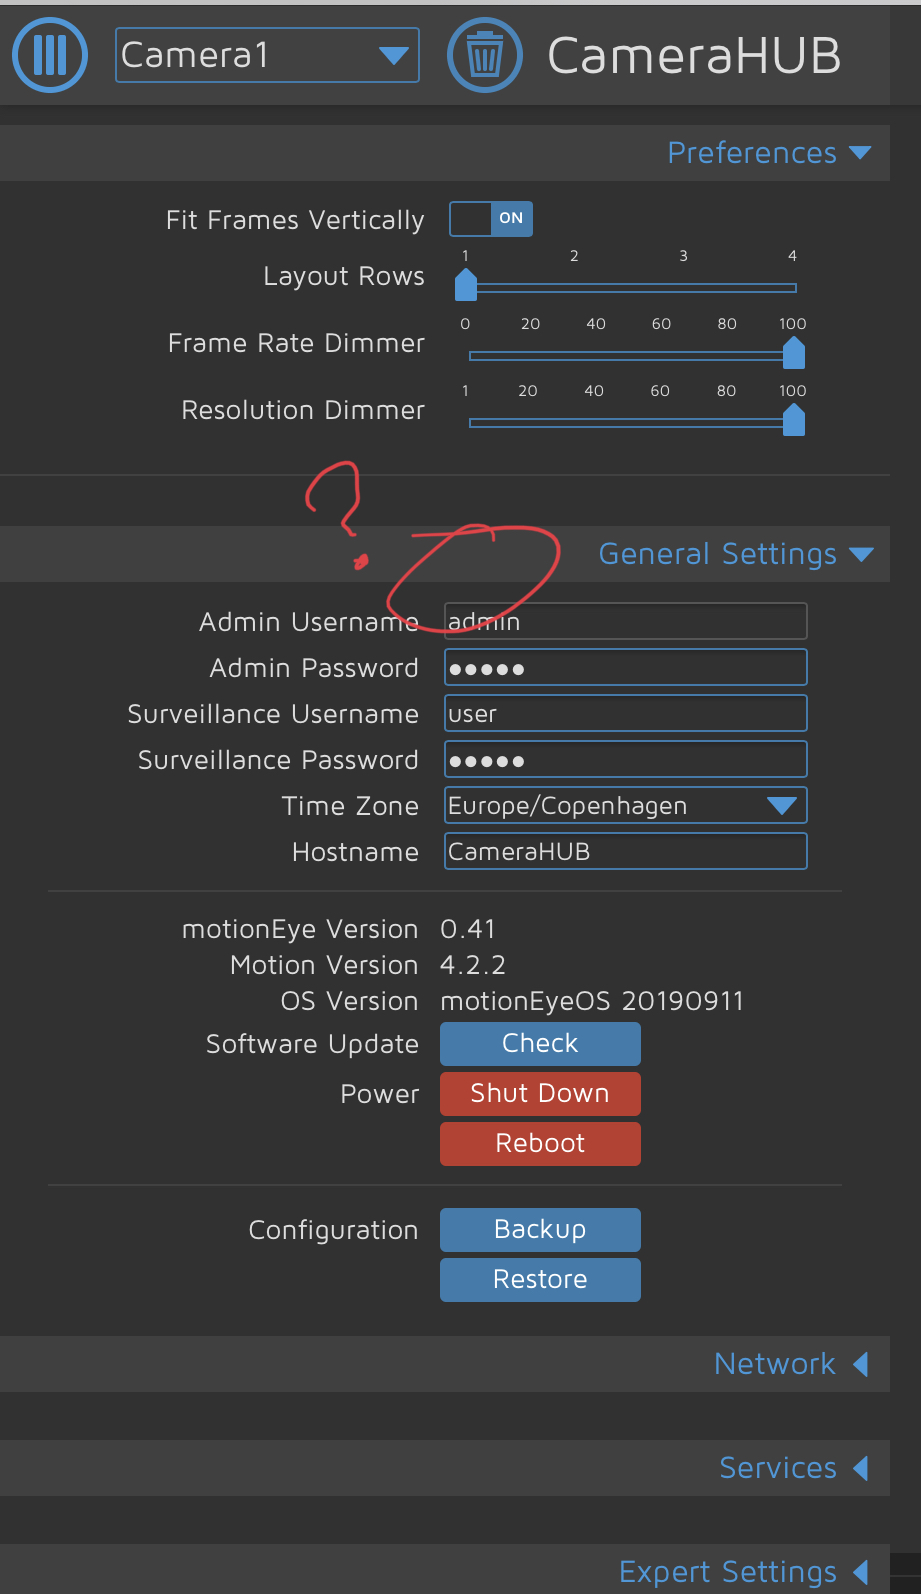The height and width of the screenshot is (1594, 921).
Task: Click the Services collapsed arrow icon
Action: [861, 1468]
